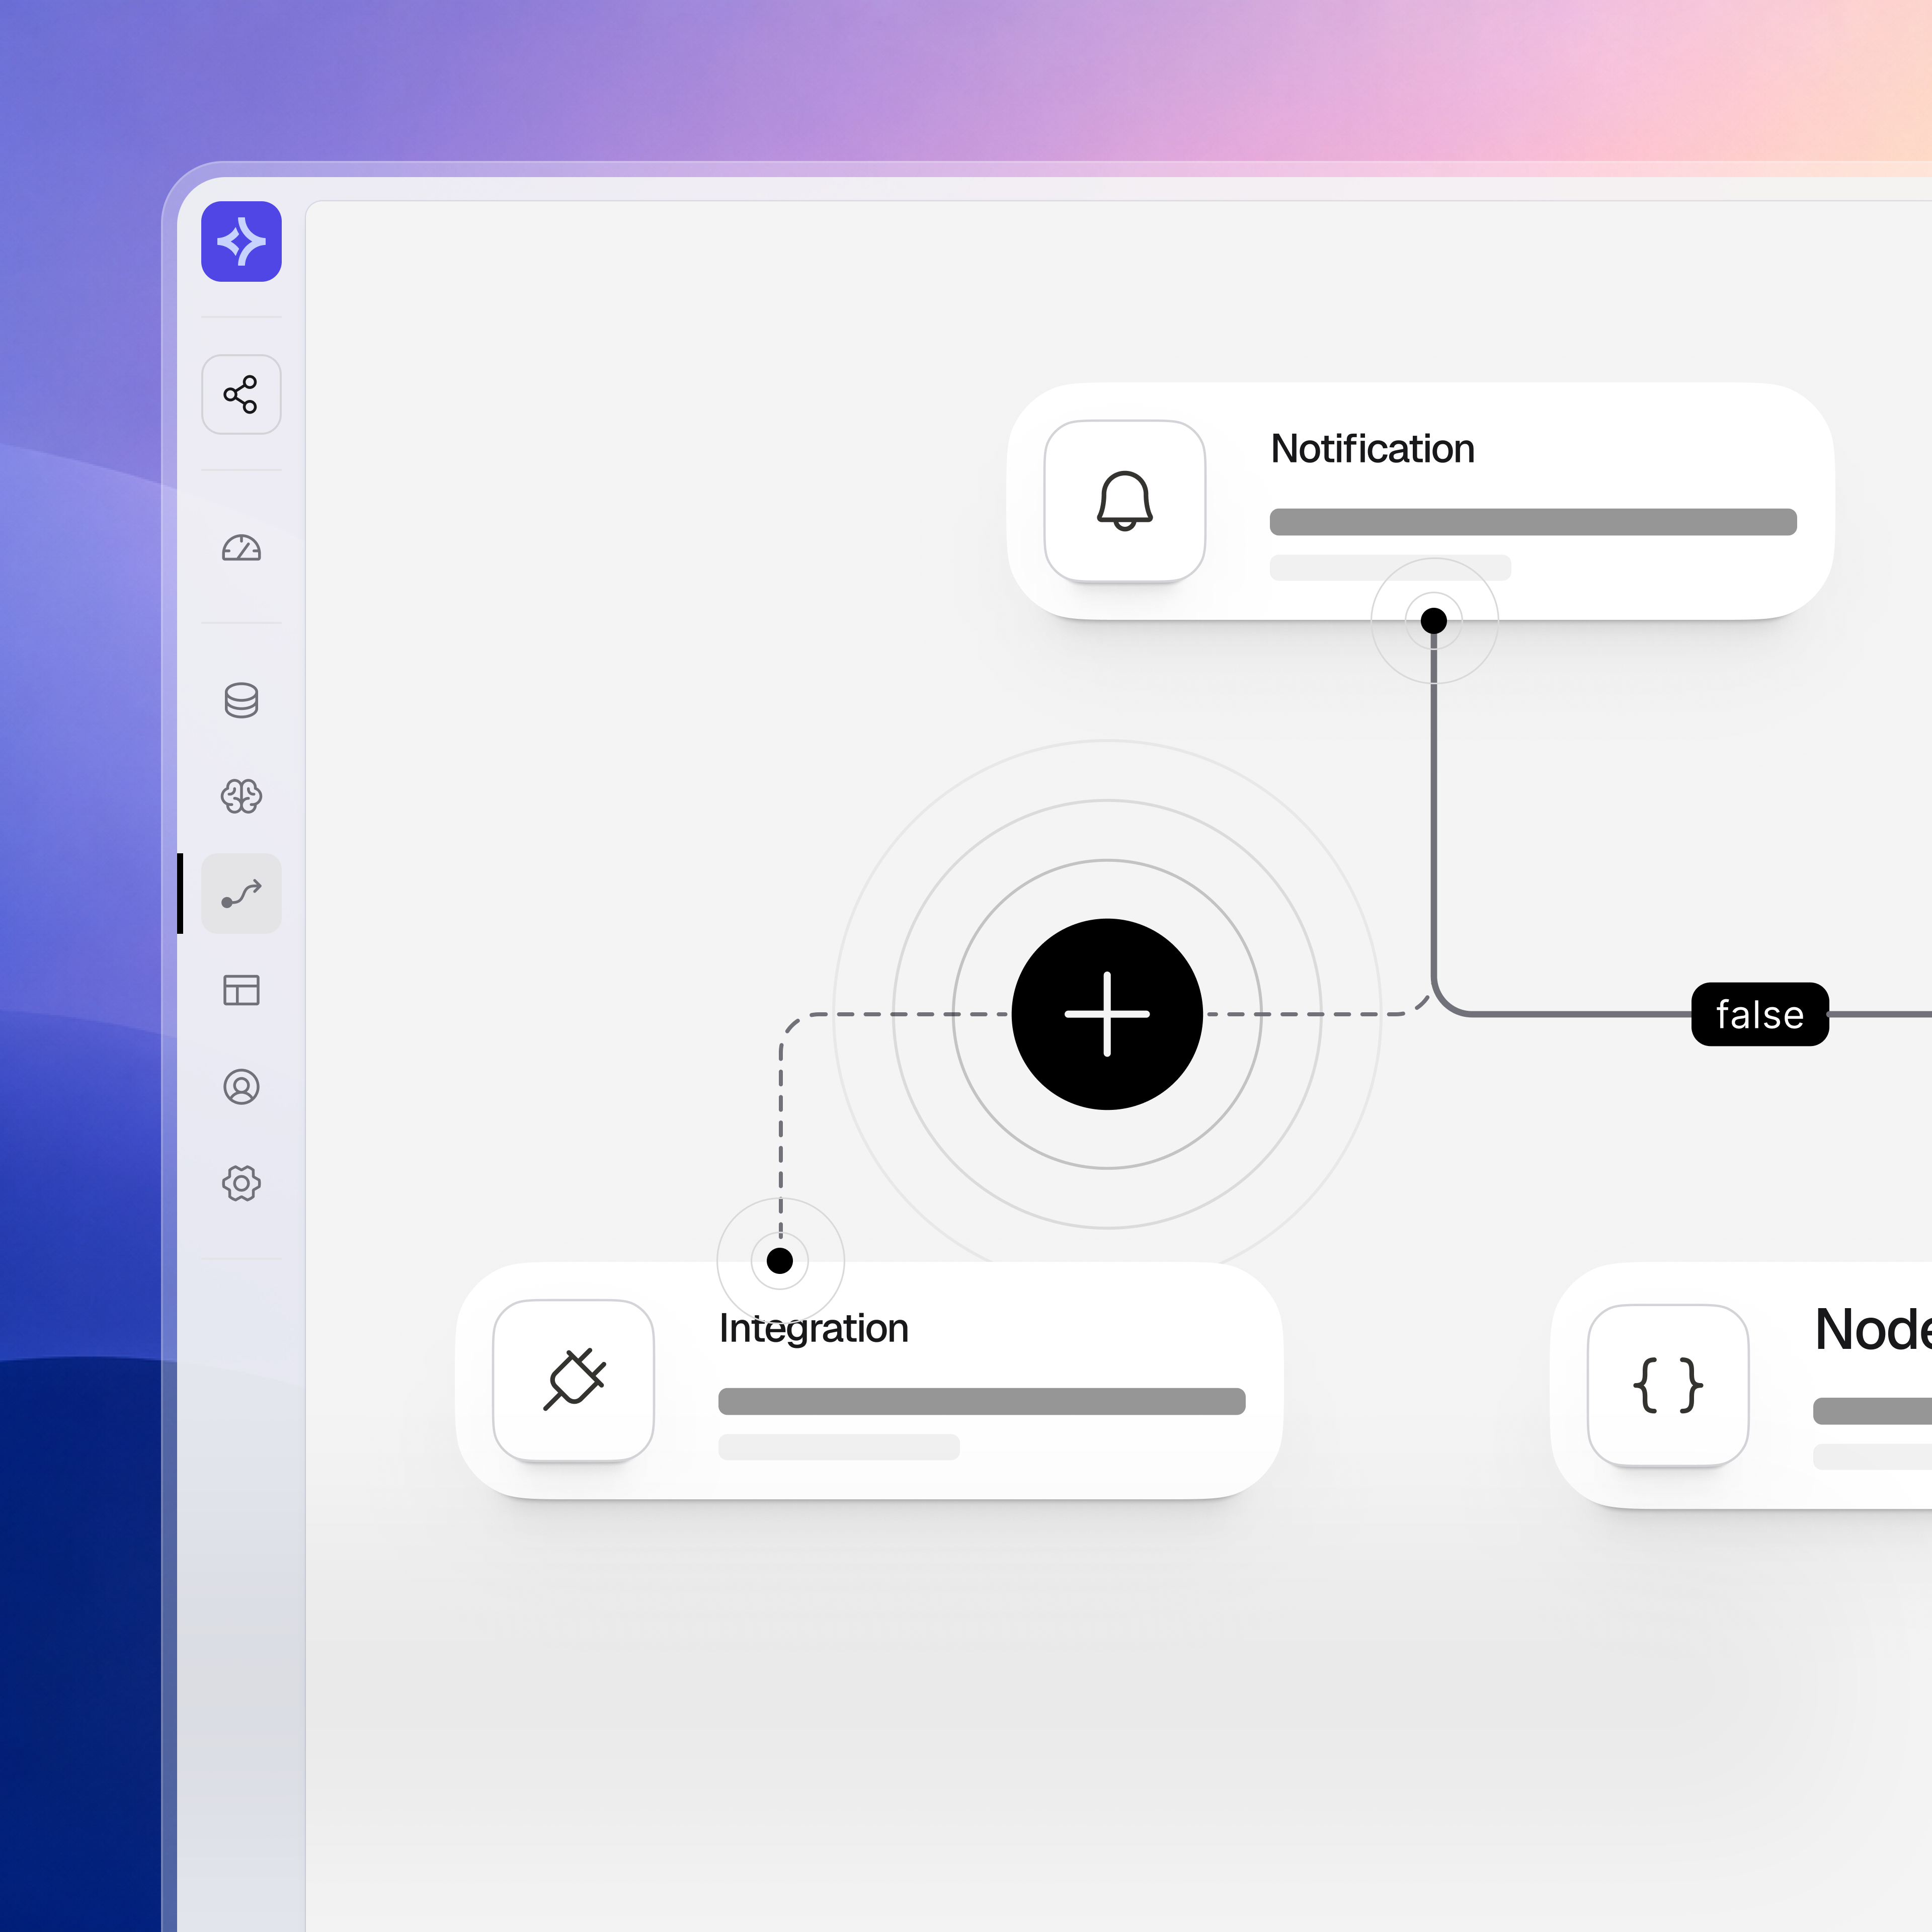The image size is (1932, 1932).
Task: Select the Integration node title
Action: 814,1329
